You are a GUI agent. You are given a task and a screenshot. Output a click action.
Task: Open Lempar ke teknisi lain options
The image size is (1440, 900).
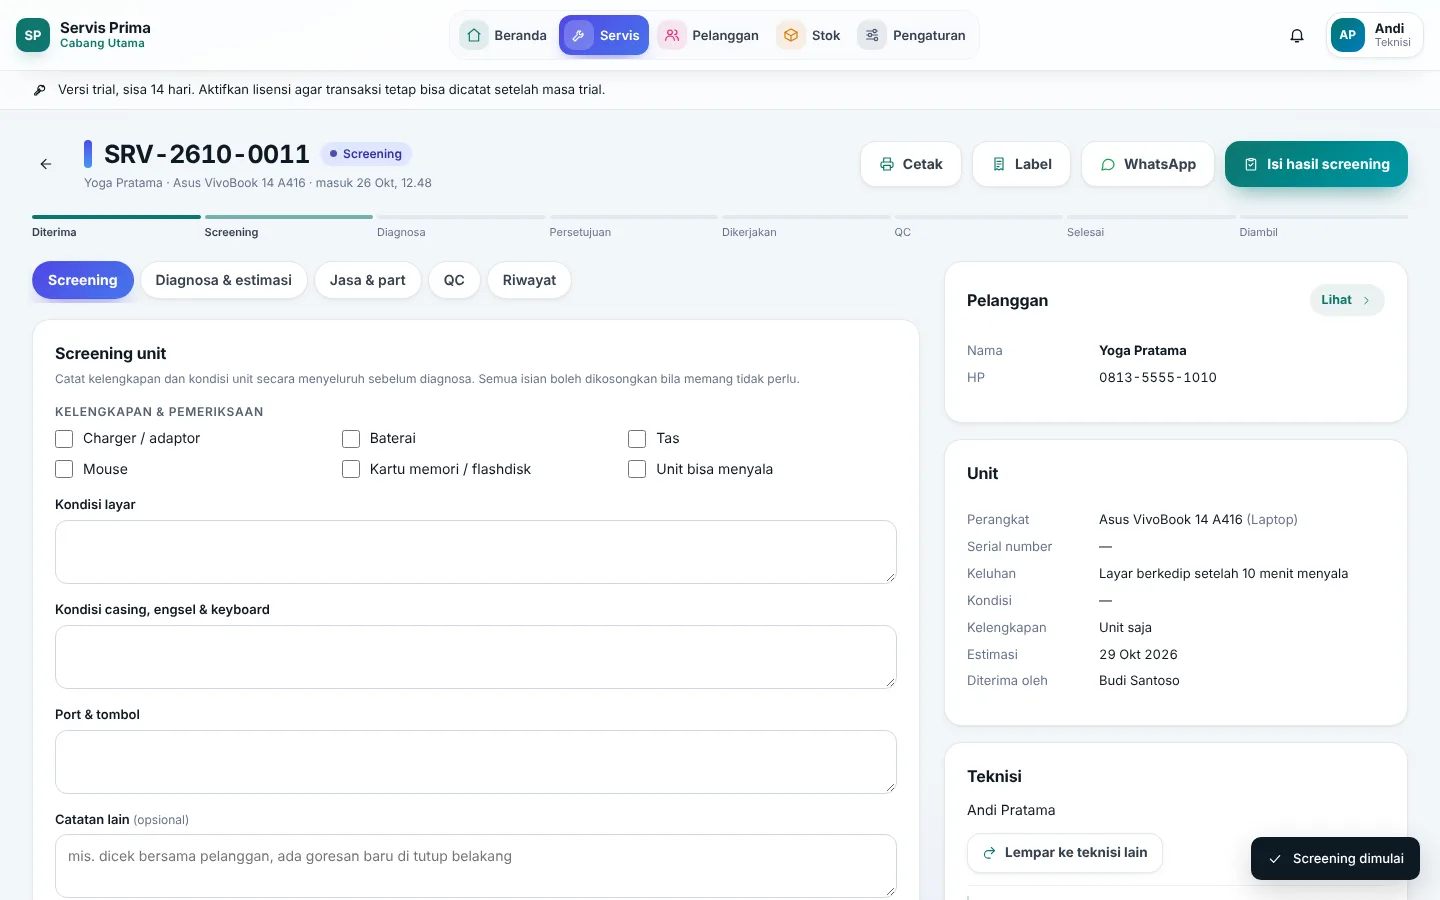click(x=1065, y=853)
